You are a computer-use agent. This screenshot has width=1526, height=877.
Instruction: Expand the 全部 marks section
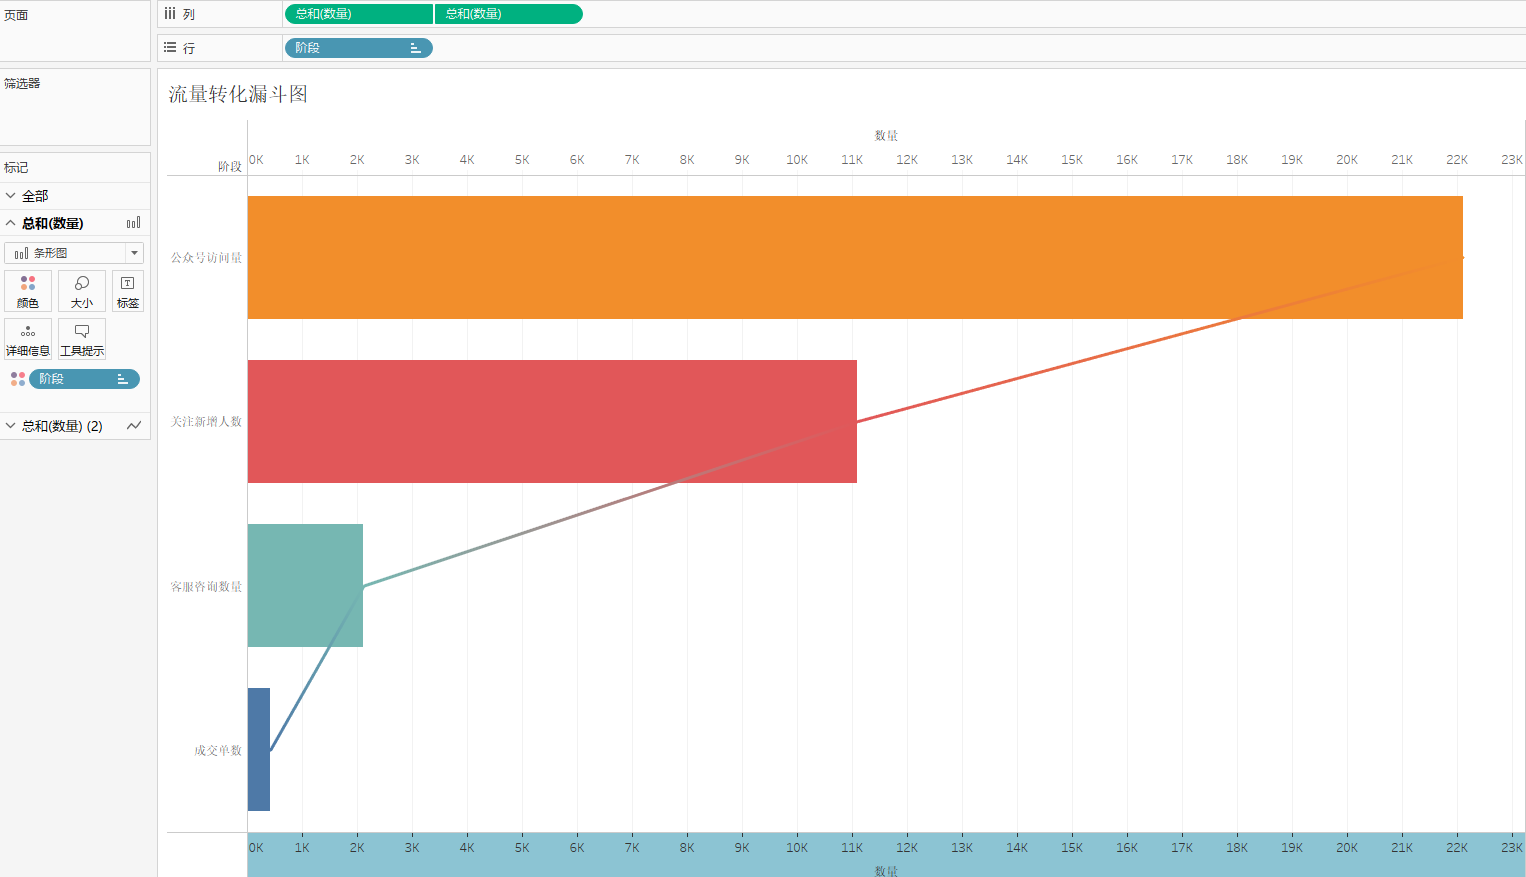pyautogui.click(x=11, y=196)
